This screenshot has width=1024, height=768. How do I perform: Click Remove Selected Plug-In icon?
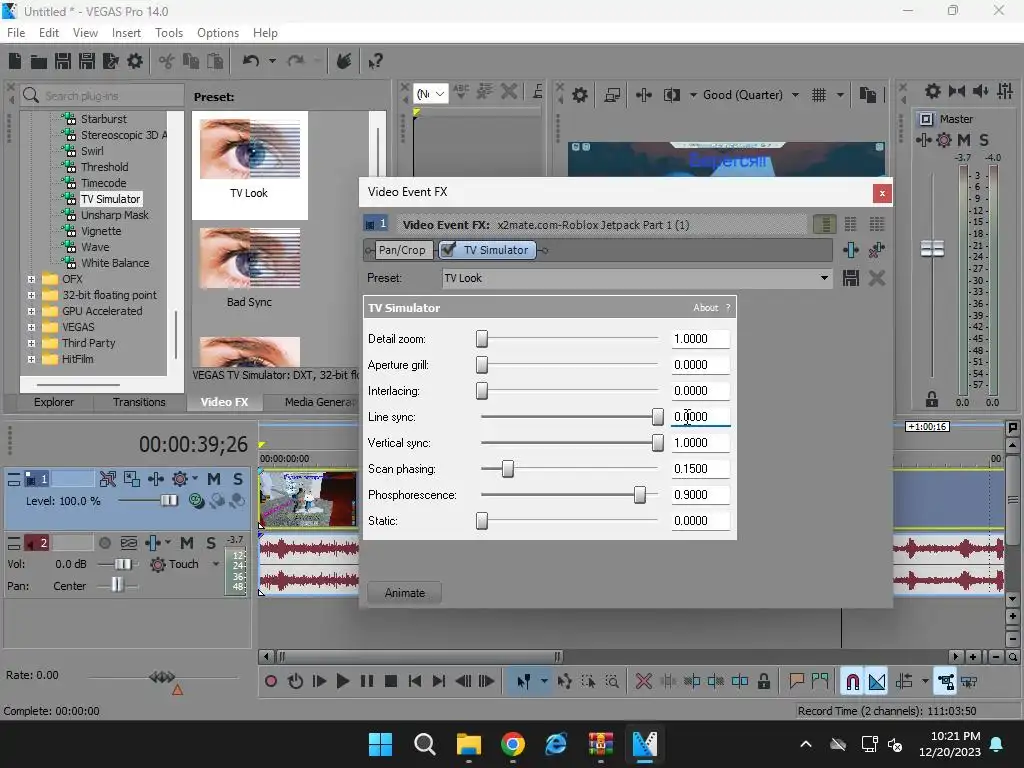876,249
